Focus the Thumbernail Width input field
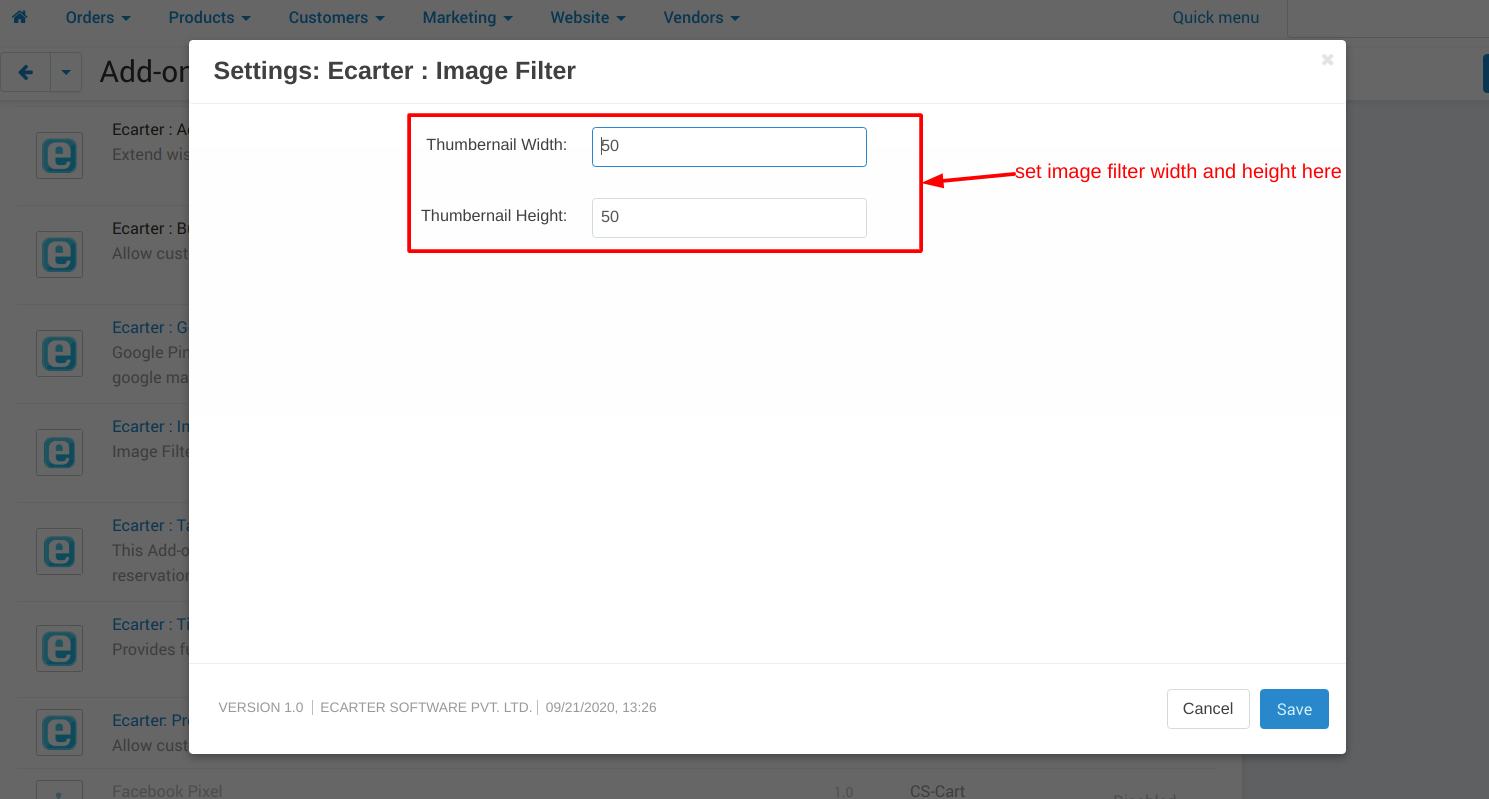Screen dimensions: 1489x799 point(729,146)
